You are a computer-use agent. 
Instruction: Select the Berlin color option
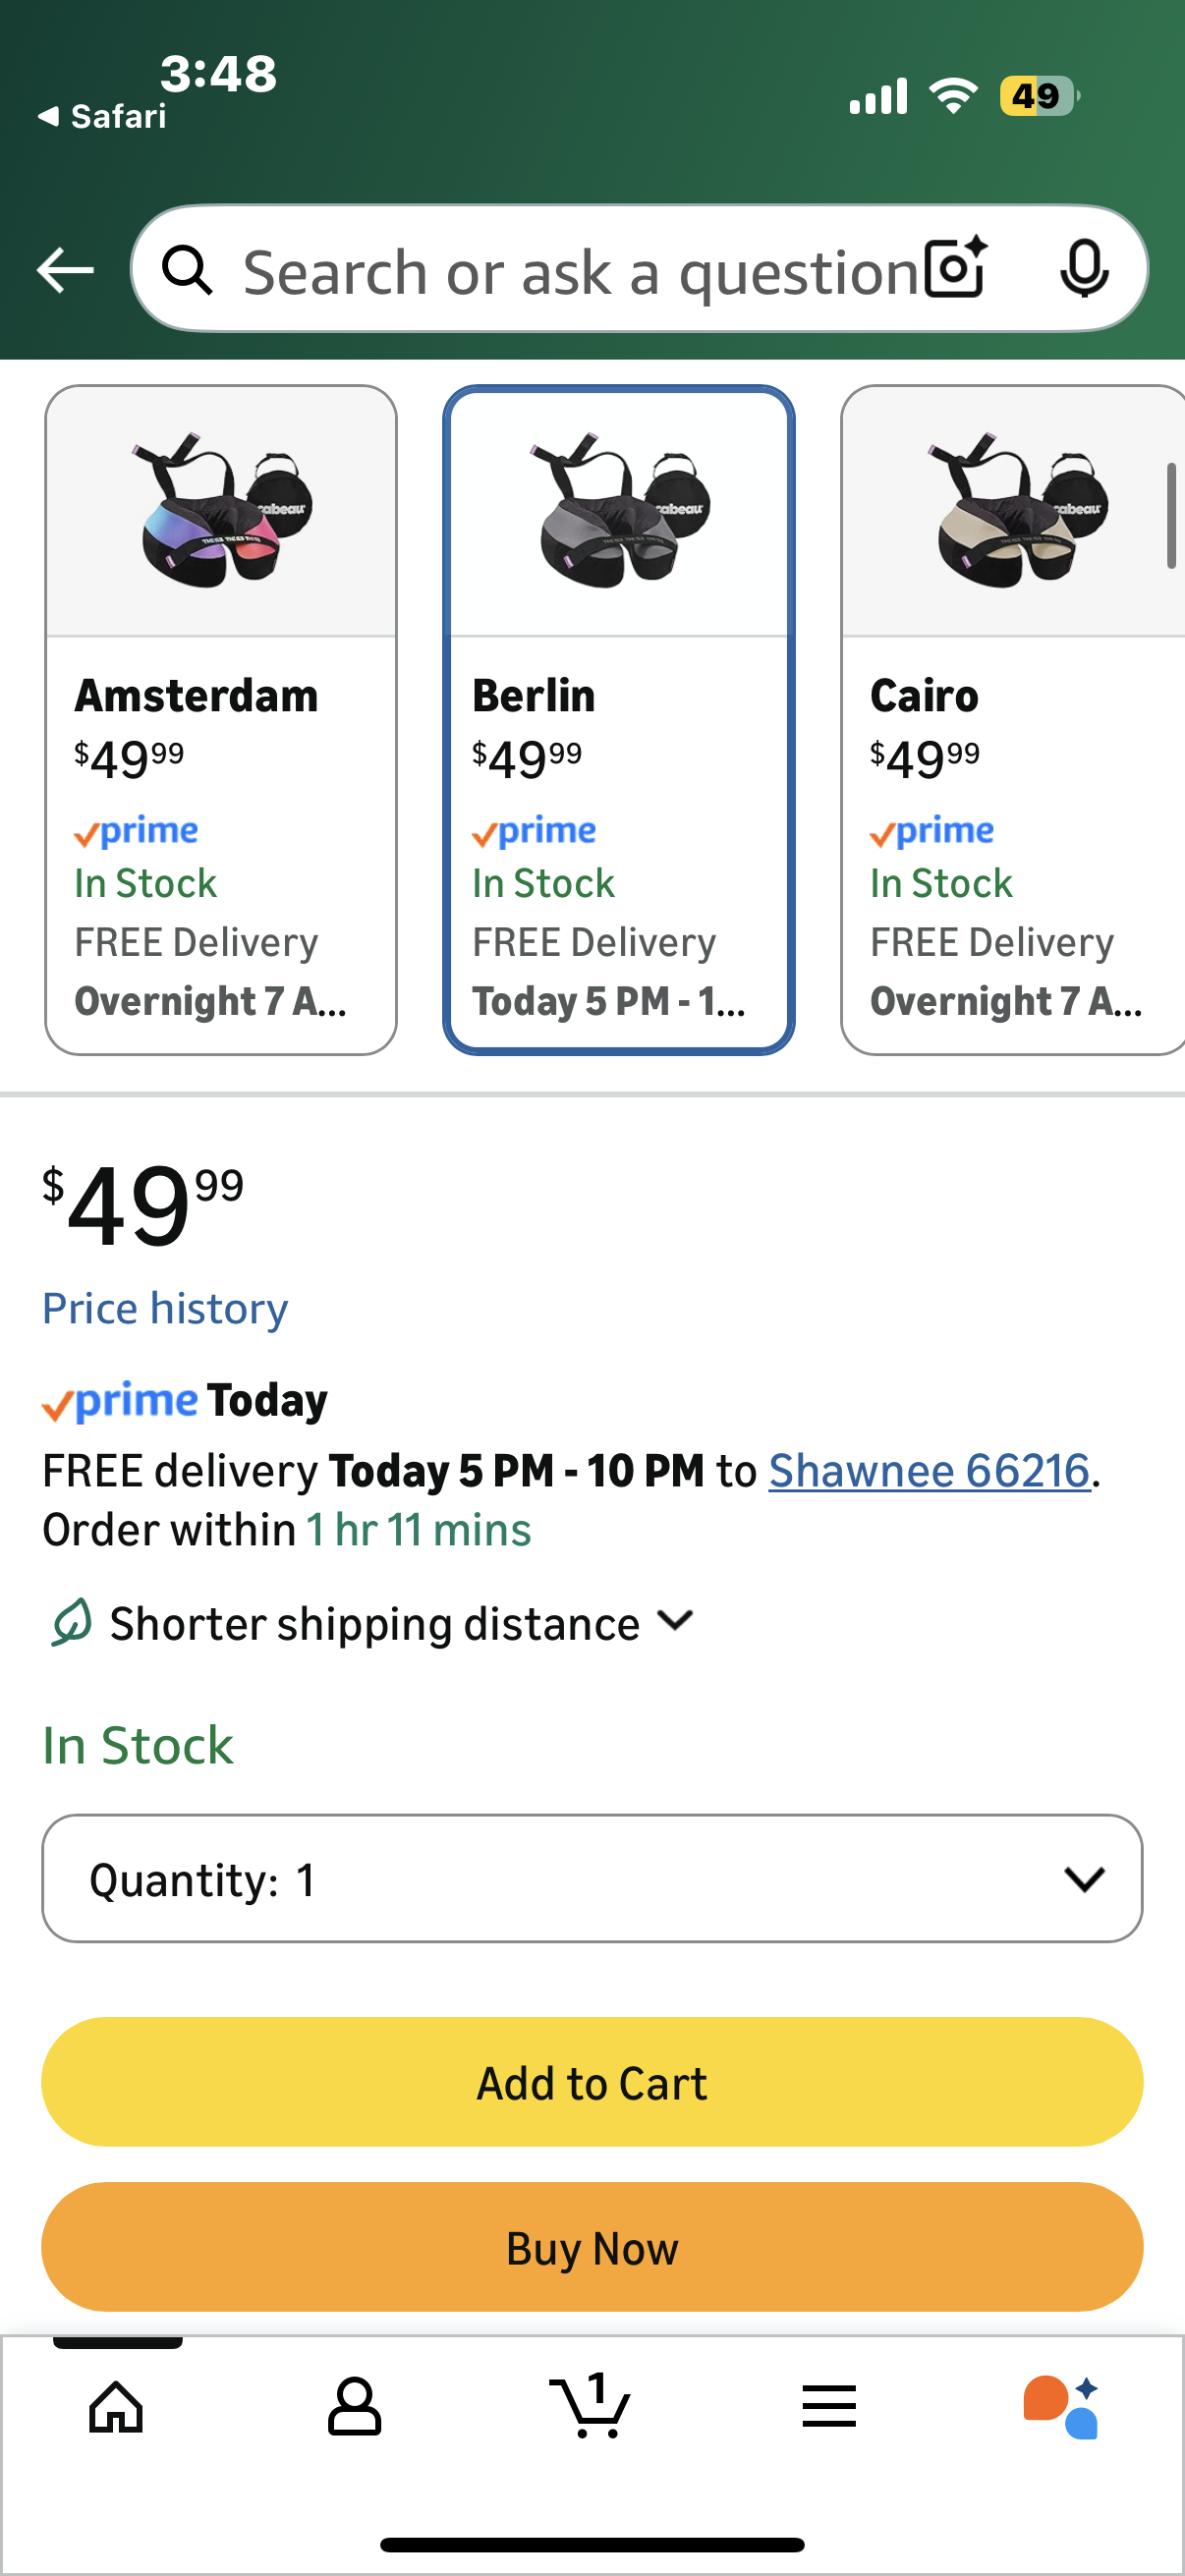click(618, 719)
